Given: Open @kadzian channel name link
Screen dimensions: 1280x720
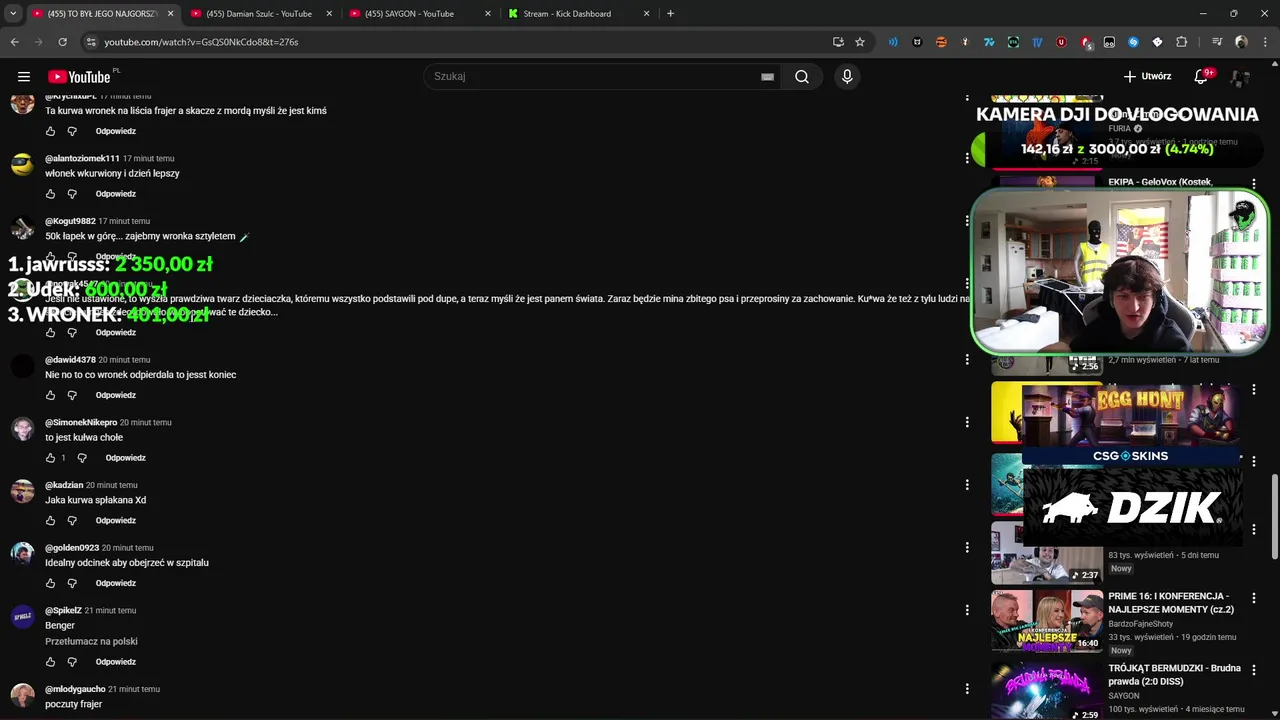Looking at the screenshot, I should 64,485.
